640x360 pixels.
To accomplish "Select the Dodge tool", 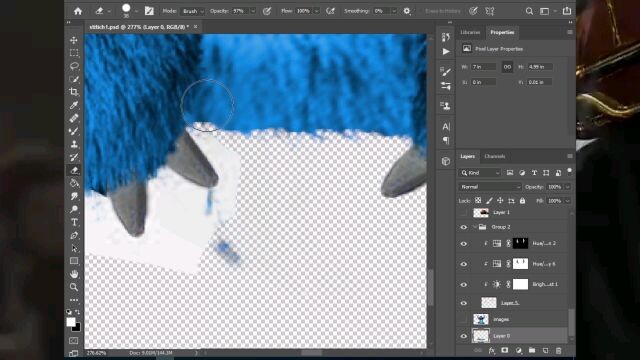I will (74, 209).
